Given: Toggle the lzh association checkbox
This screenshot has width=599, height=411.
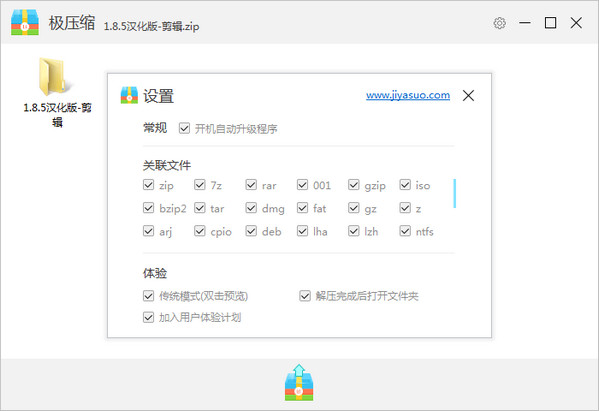Looking at the screenshot, I should (x=354, y=231).
